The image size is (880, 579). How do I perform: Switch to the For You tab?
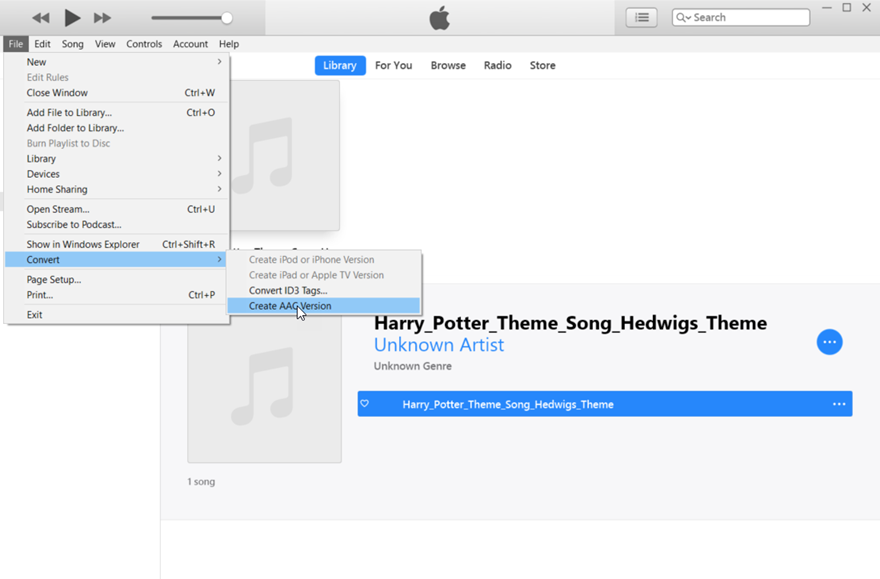pos(393,65)
